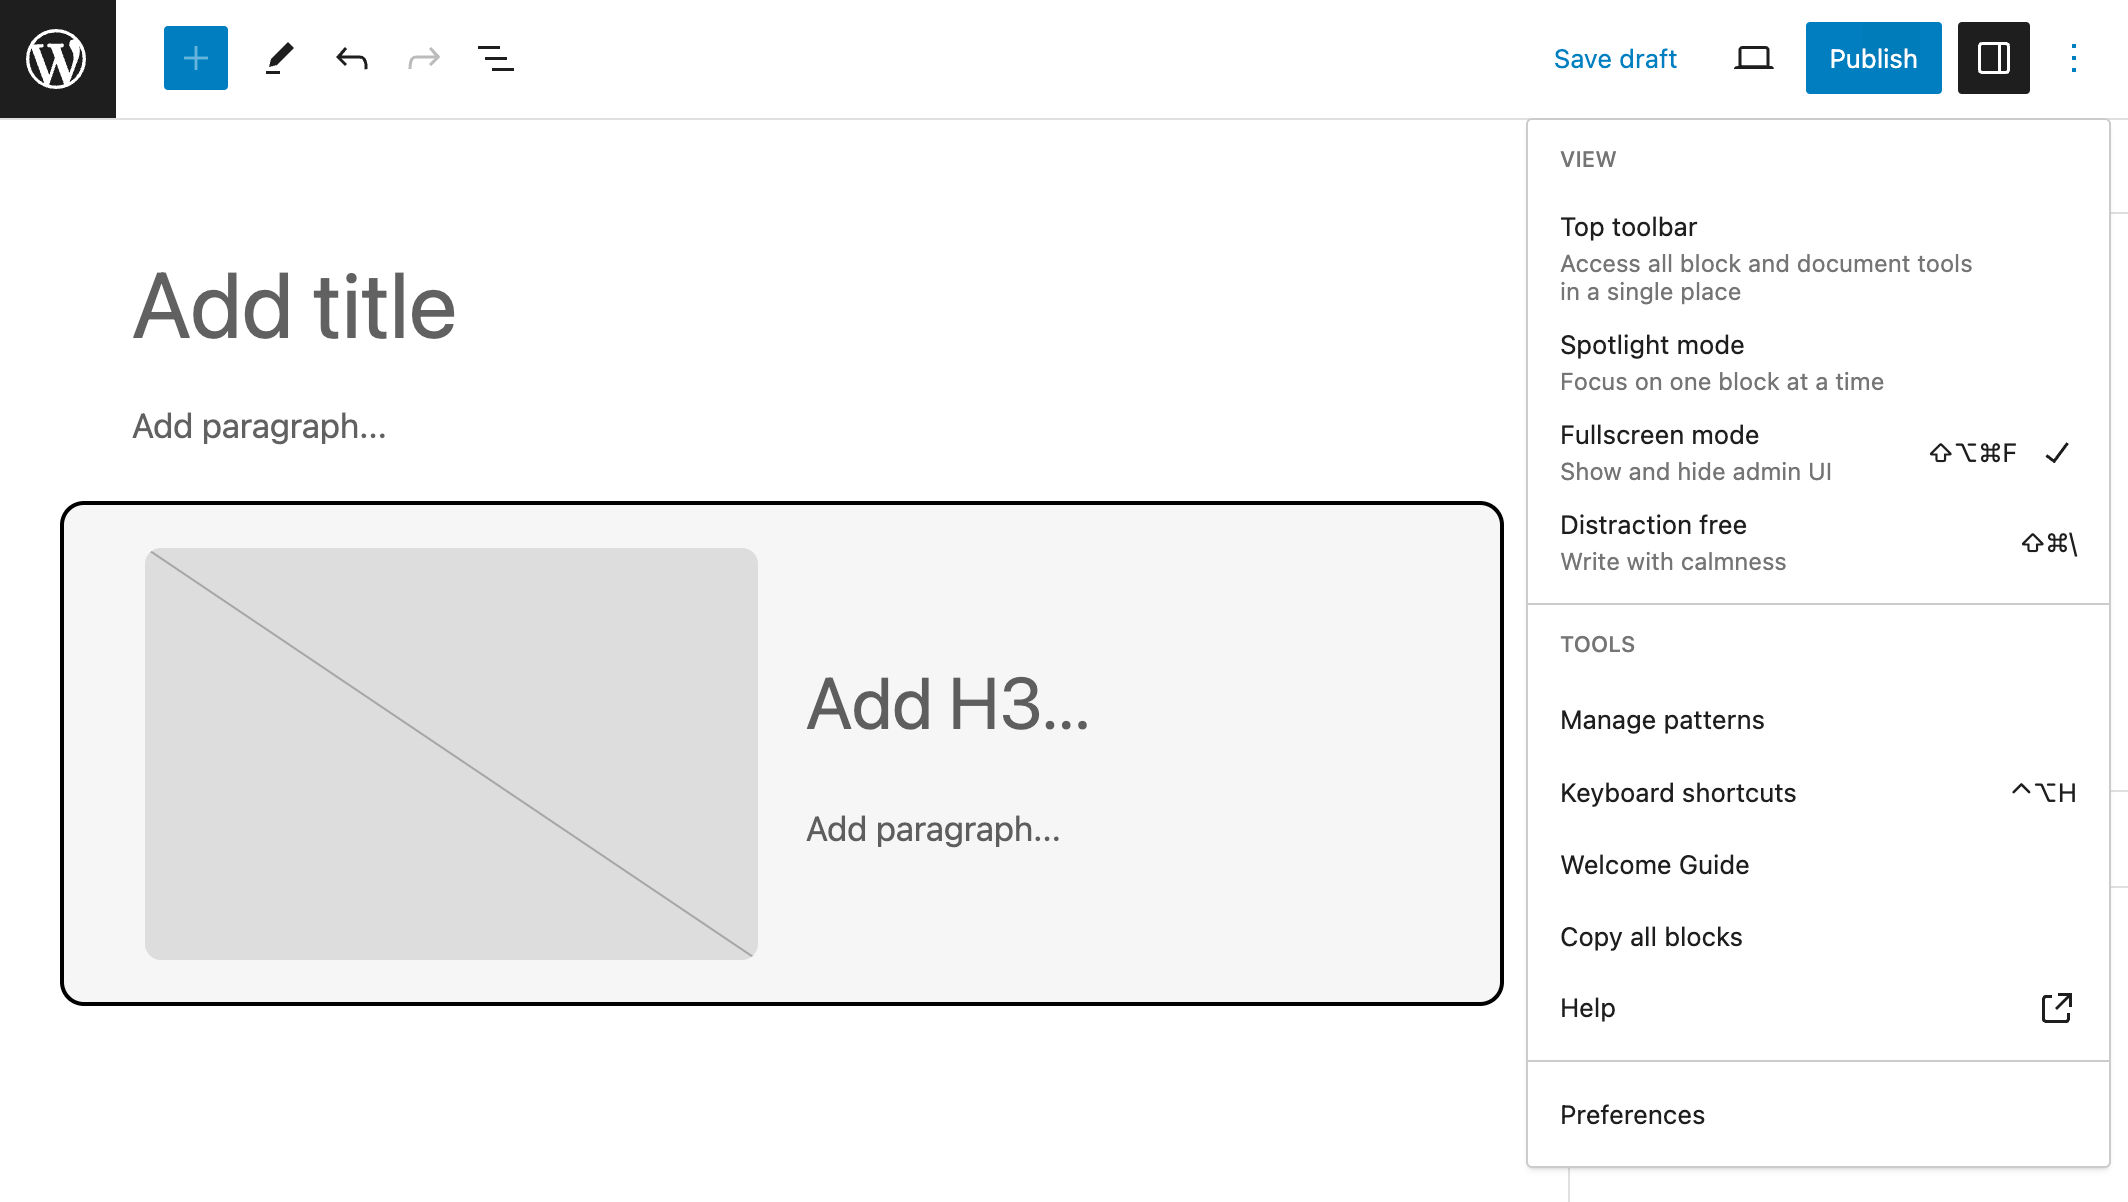
Task: Click the Undo arrow icon
Action: [x=351, y=58]
